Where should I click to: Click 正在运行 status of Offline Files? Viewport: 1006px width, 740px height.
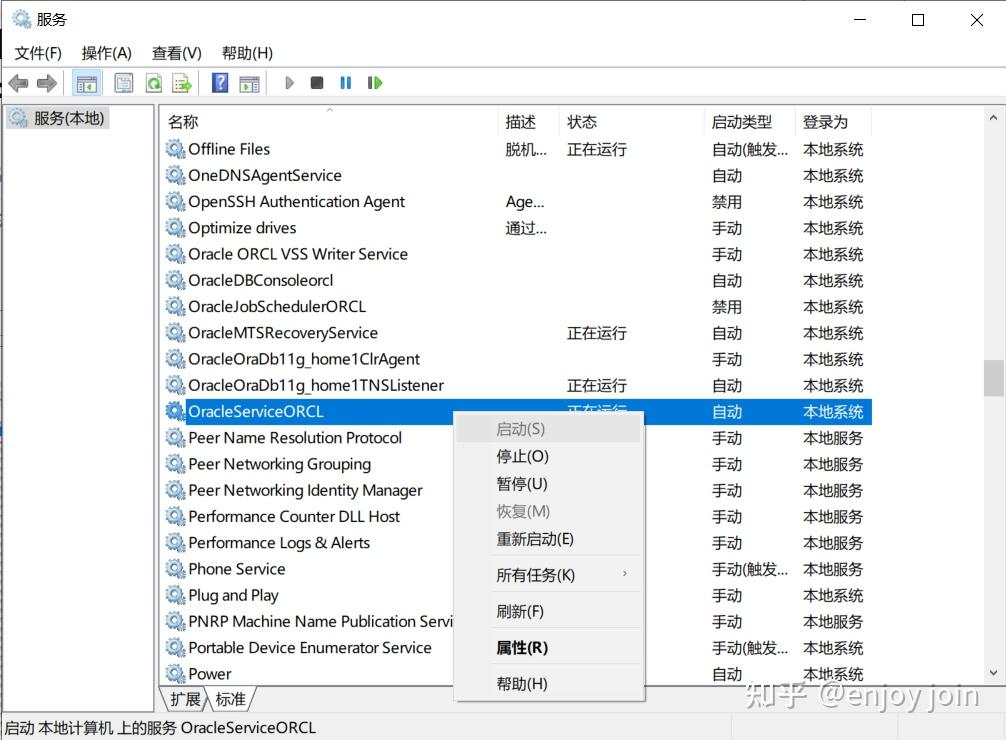click(597, 150)
